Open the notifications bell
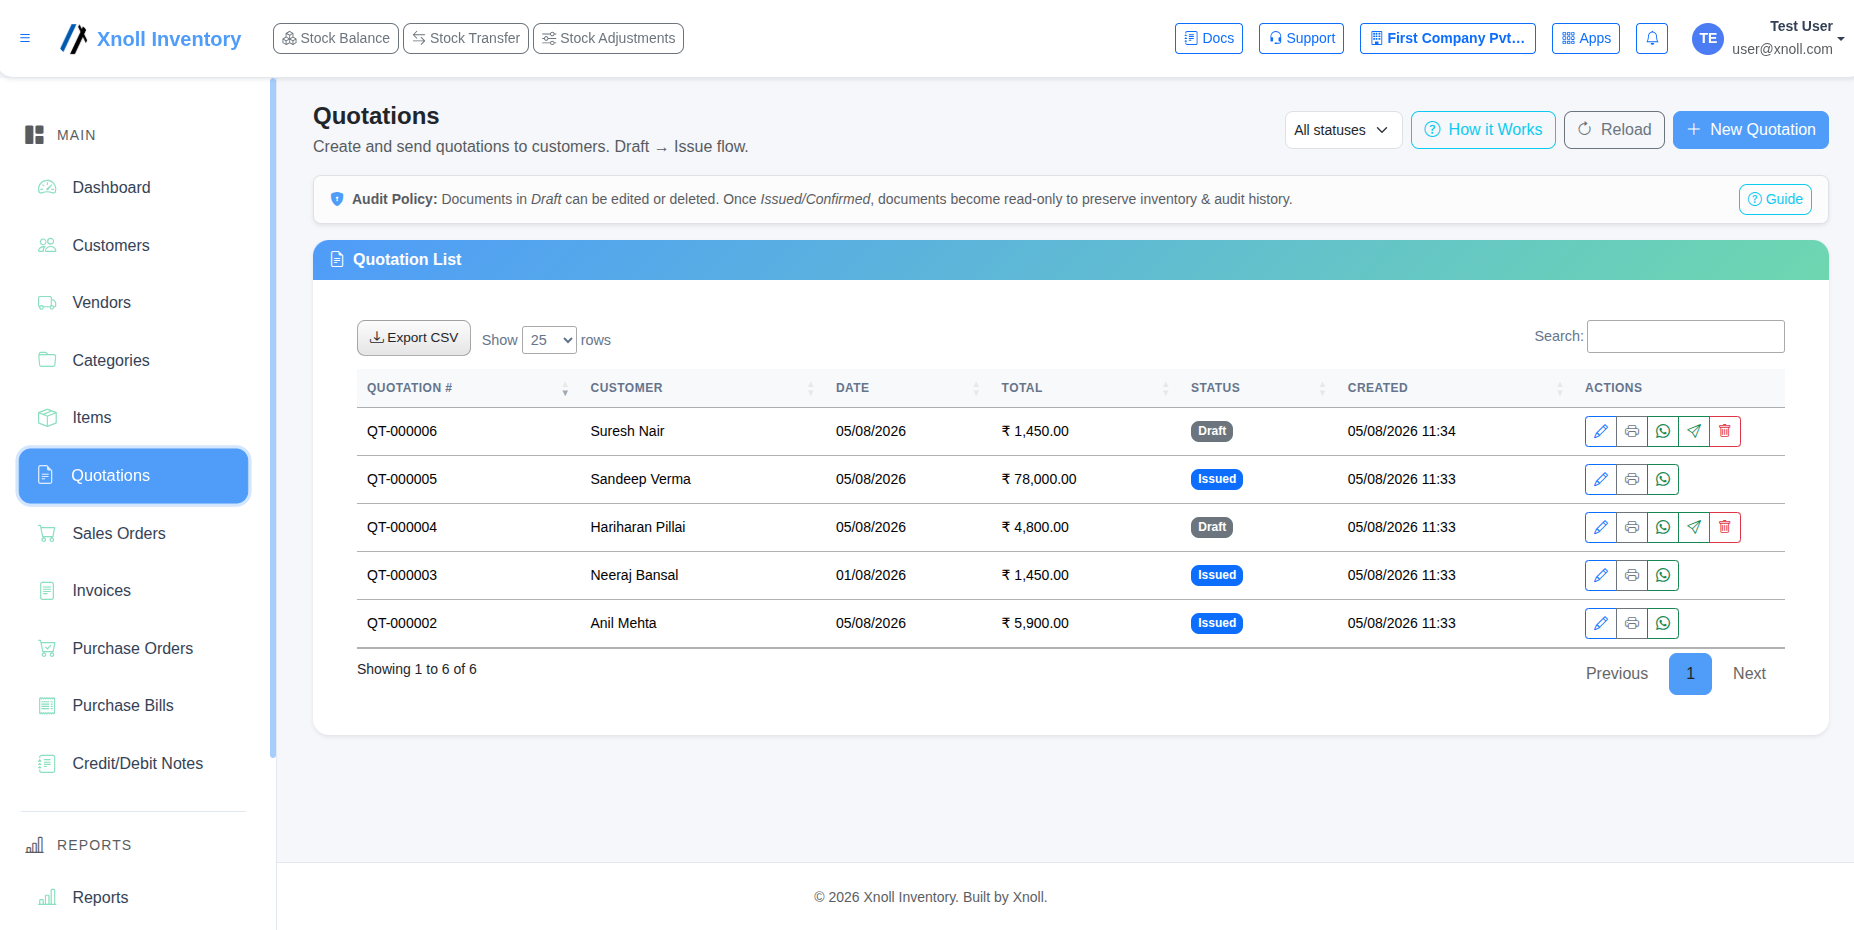This screenshot has width=1854, height=930. tap(1652, 38)
